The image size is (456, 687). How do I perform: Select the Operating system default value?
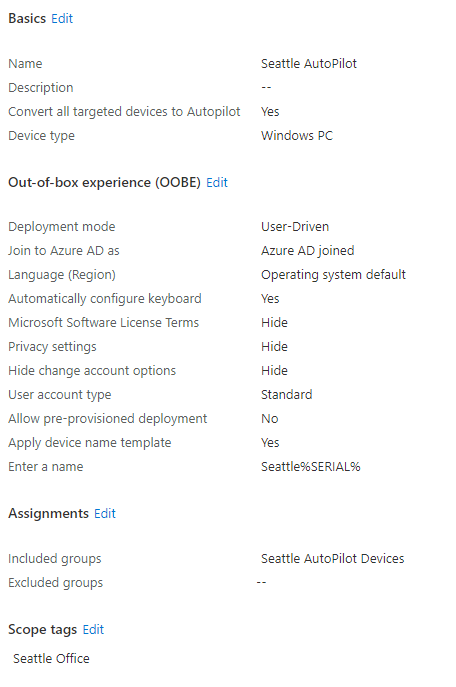coord(333,275)
